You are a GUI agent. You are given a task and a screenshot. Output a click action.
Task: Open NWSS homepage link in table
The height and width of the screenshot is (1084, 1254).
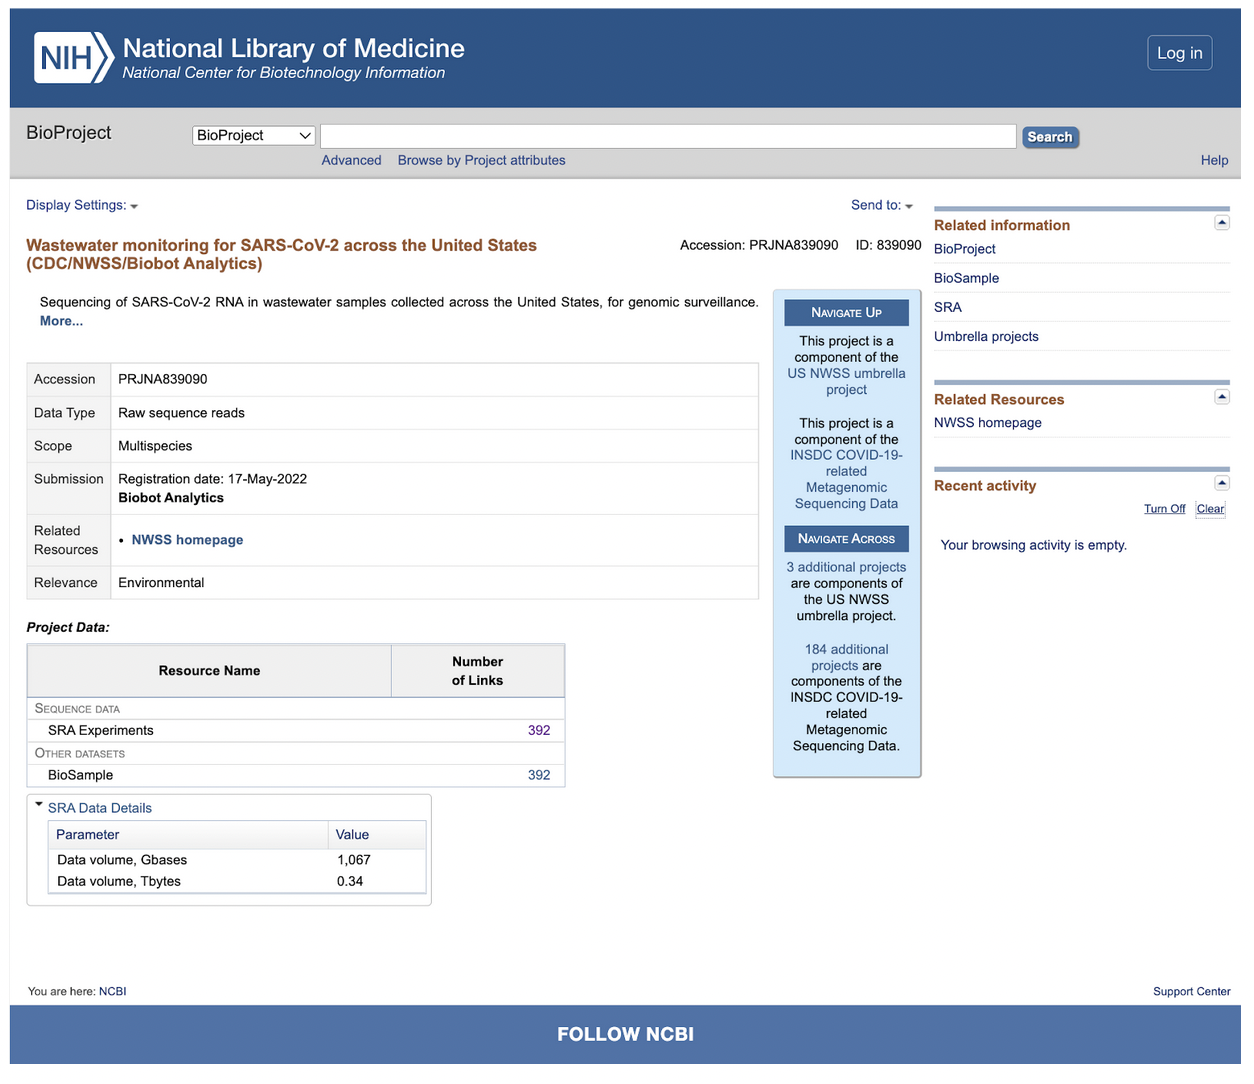click(187, 540)
